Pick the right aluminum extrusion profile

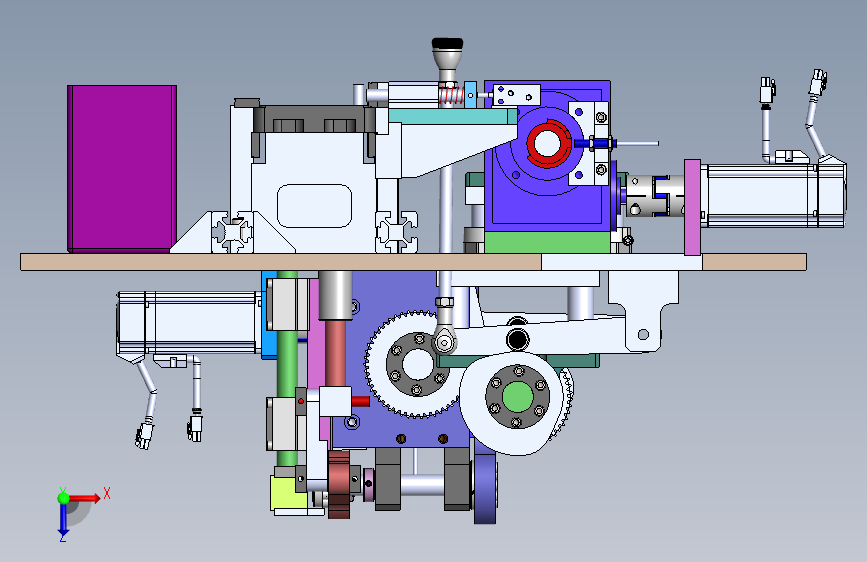[396, 232]
